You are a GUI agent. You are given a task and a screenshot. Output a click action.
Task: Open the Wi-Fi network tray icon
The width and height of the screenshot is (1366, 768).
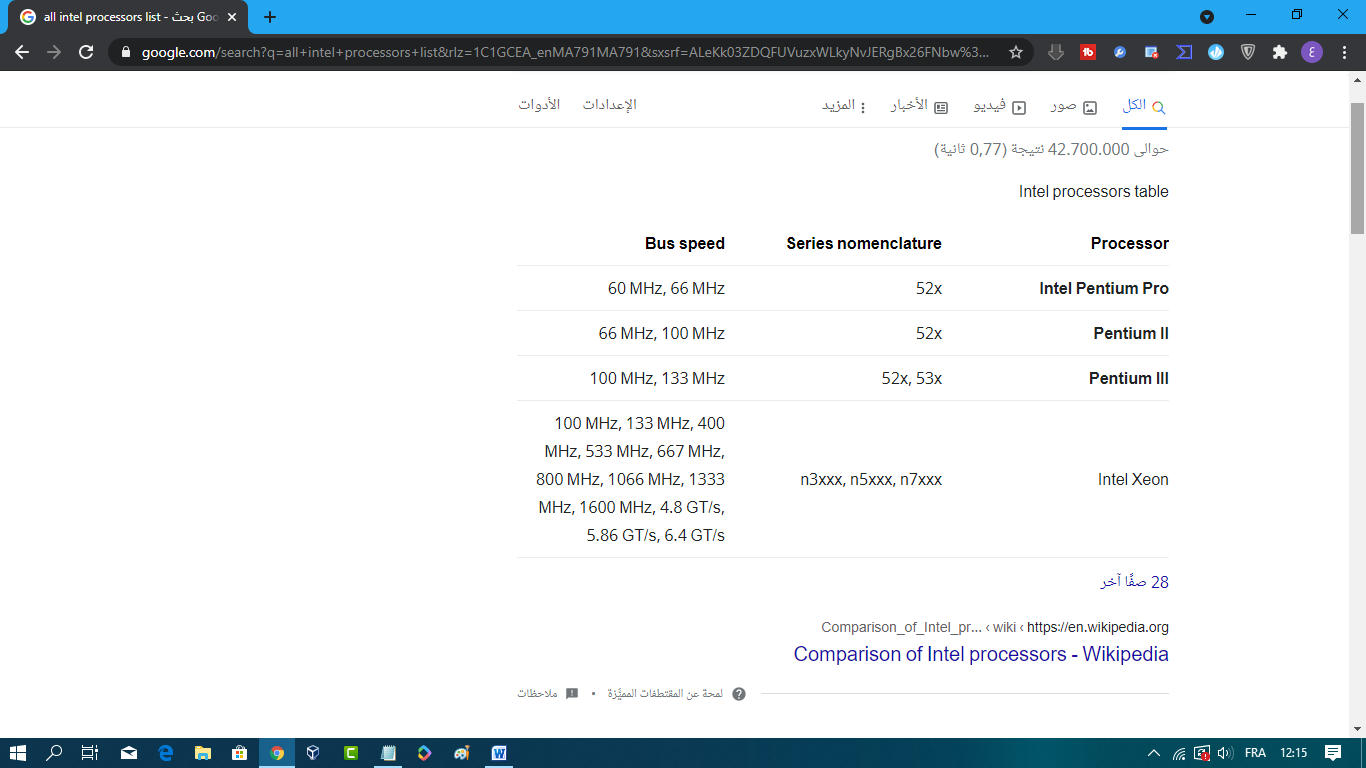[x=1179, y=753]
